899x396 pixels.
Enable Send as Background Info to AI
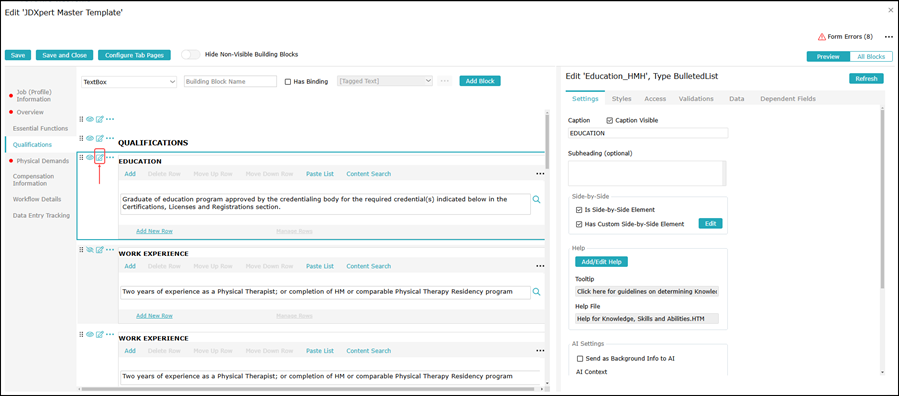tap(580, 359)
